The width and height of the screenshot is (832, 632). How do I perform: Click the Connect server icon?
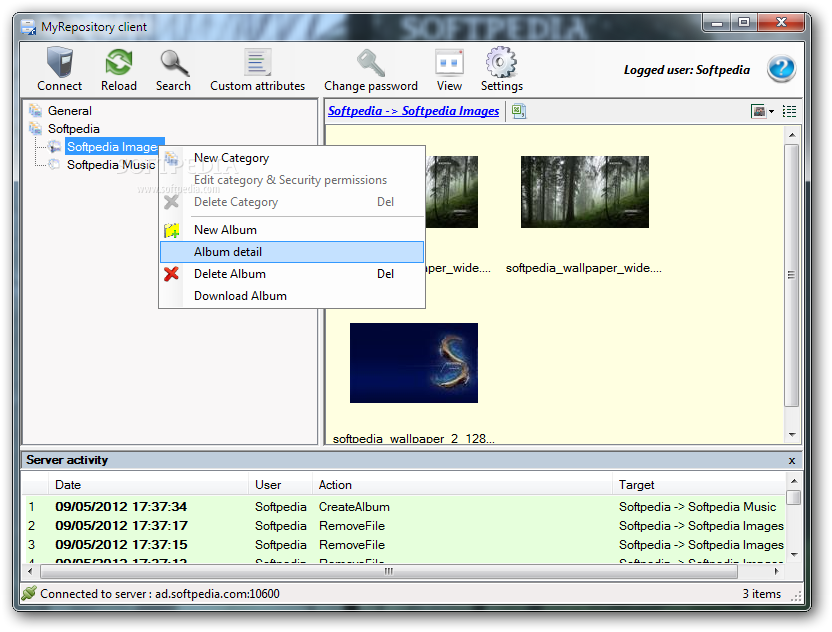point(59,62)
